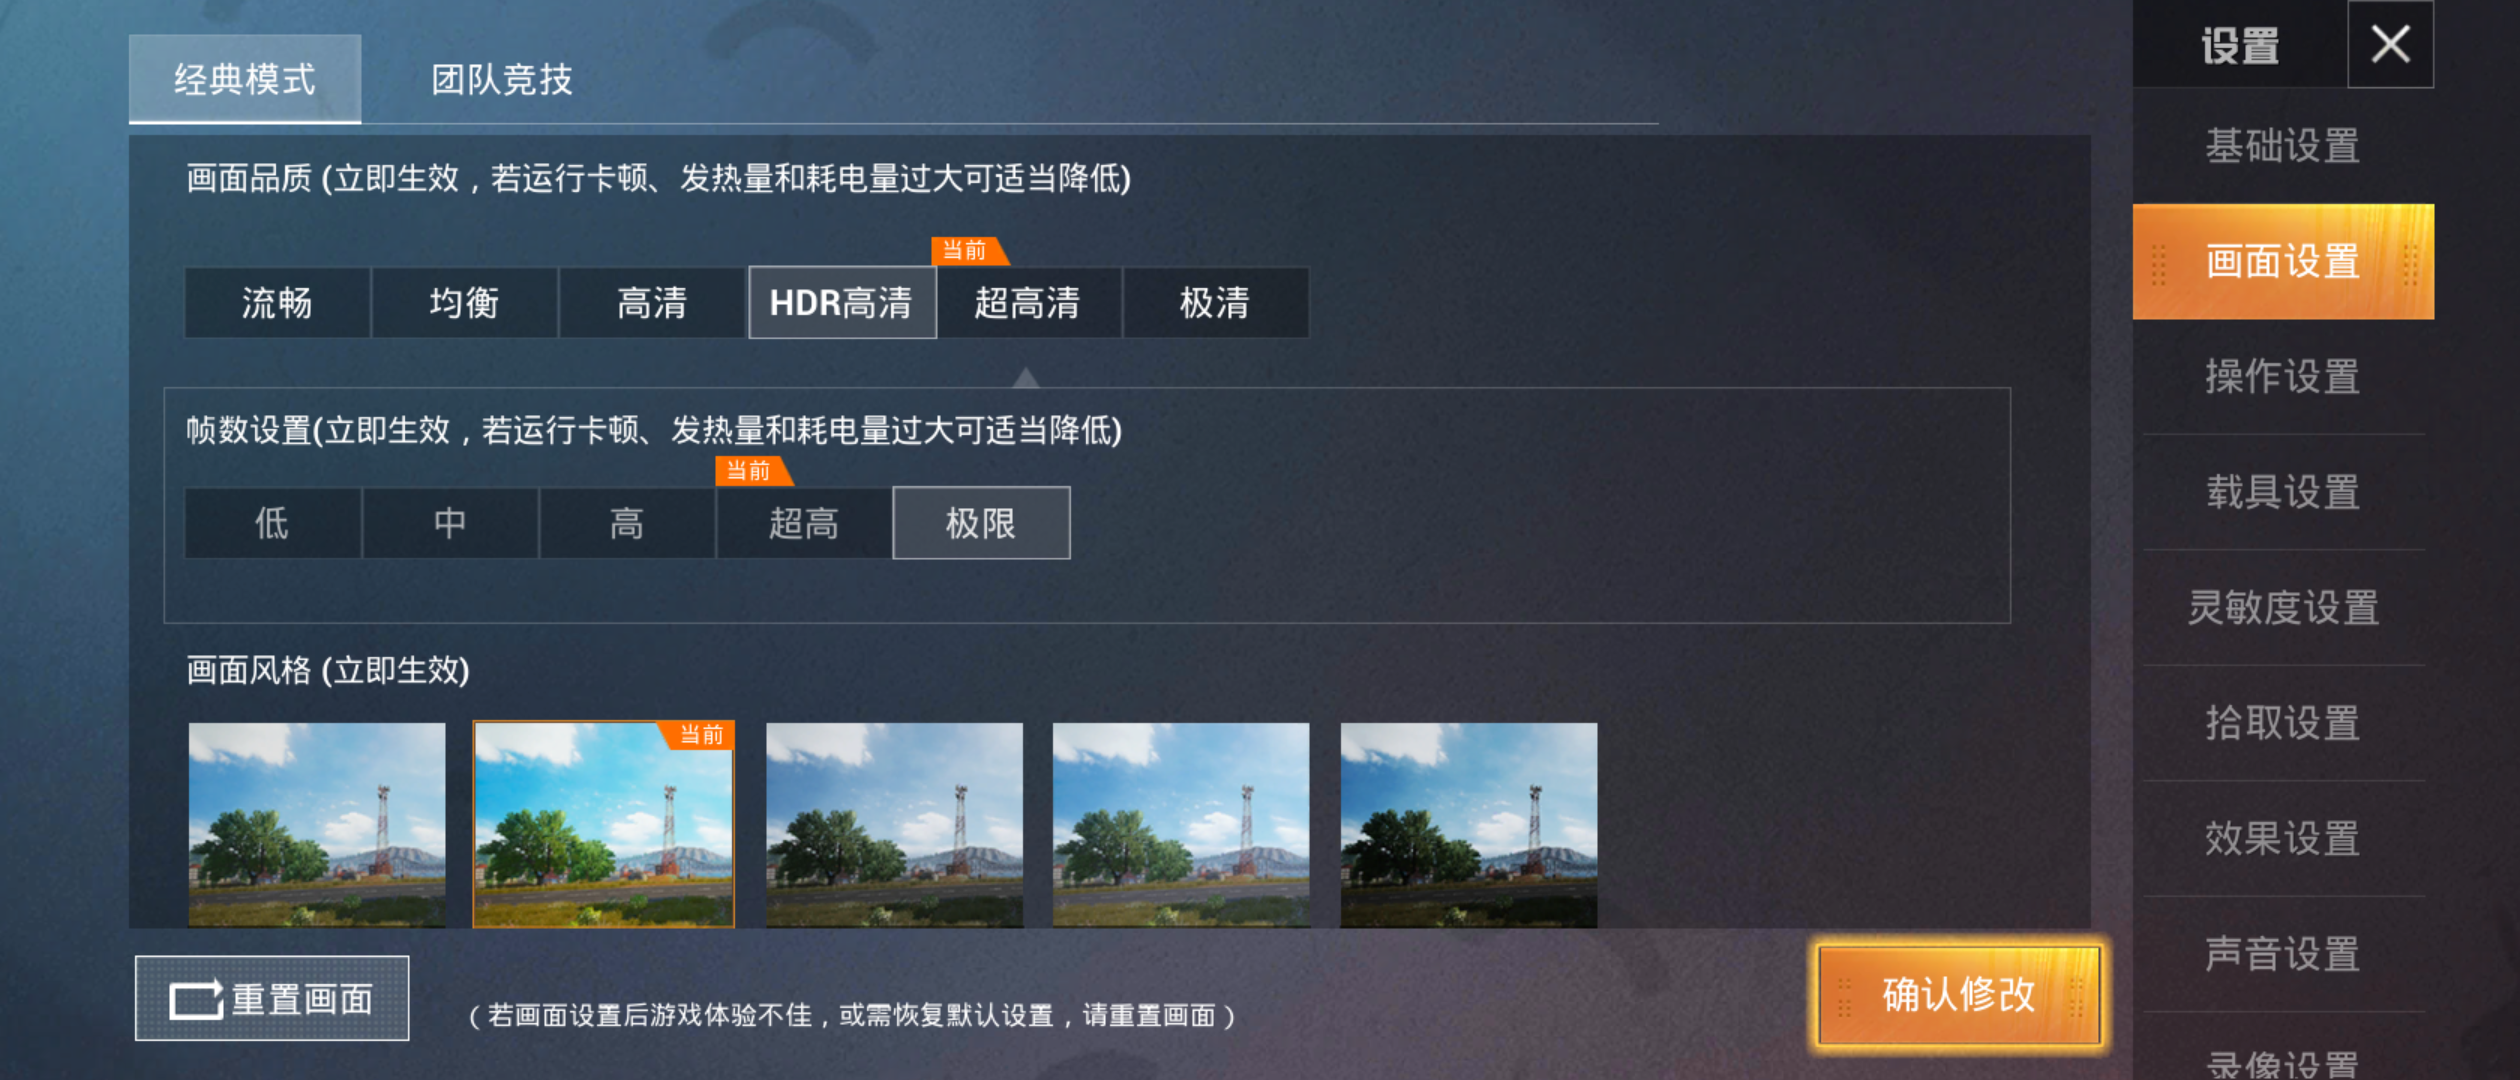The width and height of the screenshot is (2520, 1080).
Task: Open 灵敏度设置 in the sidebar
Action: (x=2283, y=608)
